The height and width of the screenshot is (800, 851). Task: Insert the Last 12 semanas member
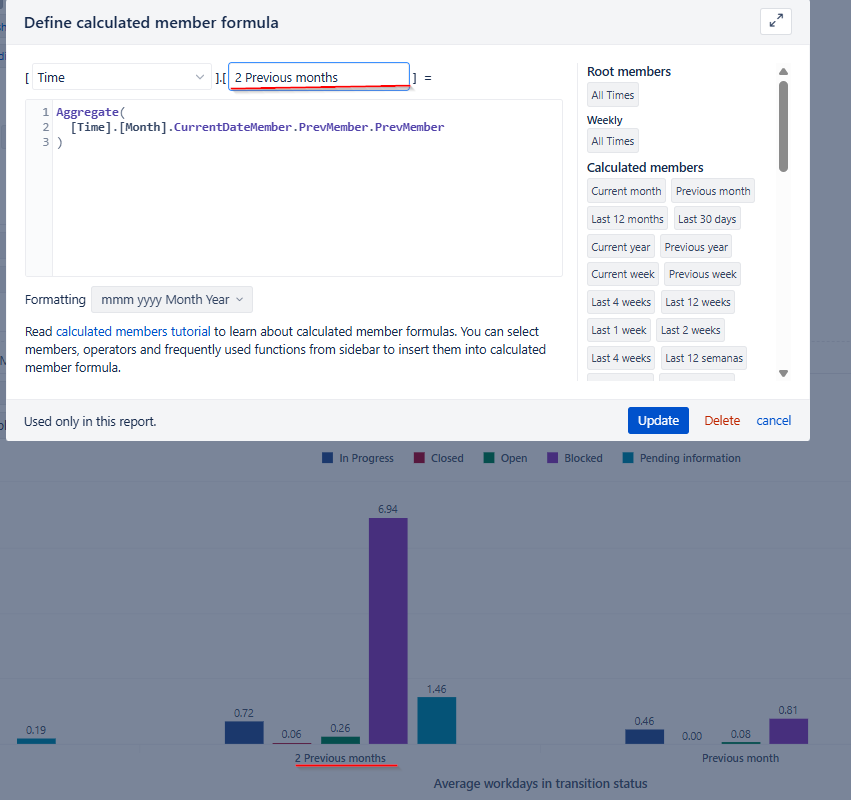pyautogui.click(x=704, y=358)
